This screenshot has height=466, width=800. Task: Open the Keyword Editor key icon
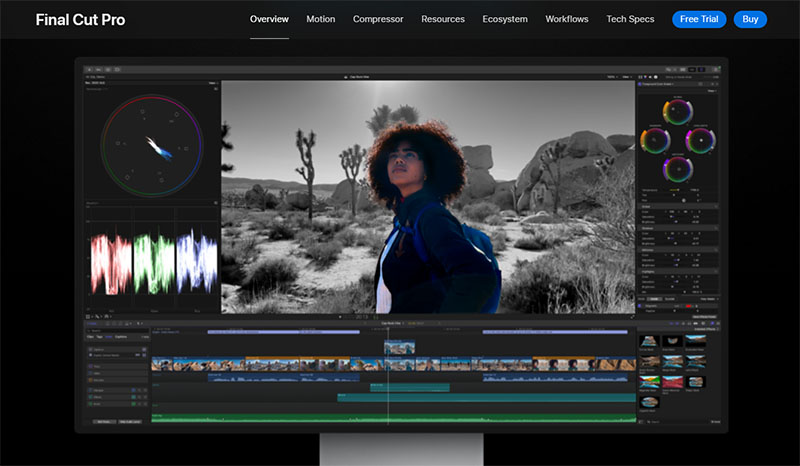[x=98, y=69]
